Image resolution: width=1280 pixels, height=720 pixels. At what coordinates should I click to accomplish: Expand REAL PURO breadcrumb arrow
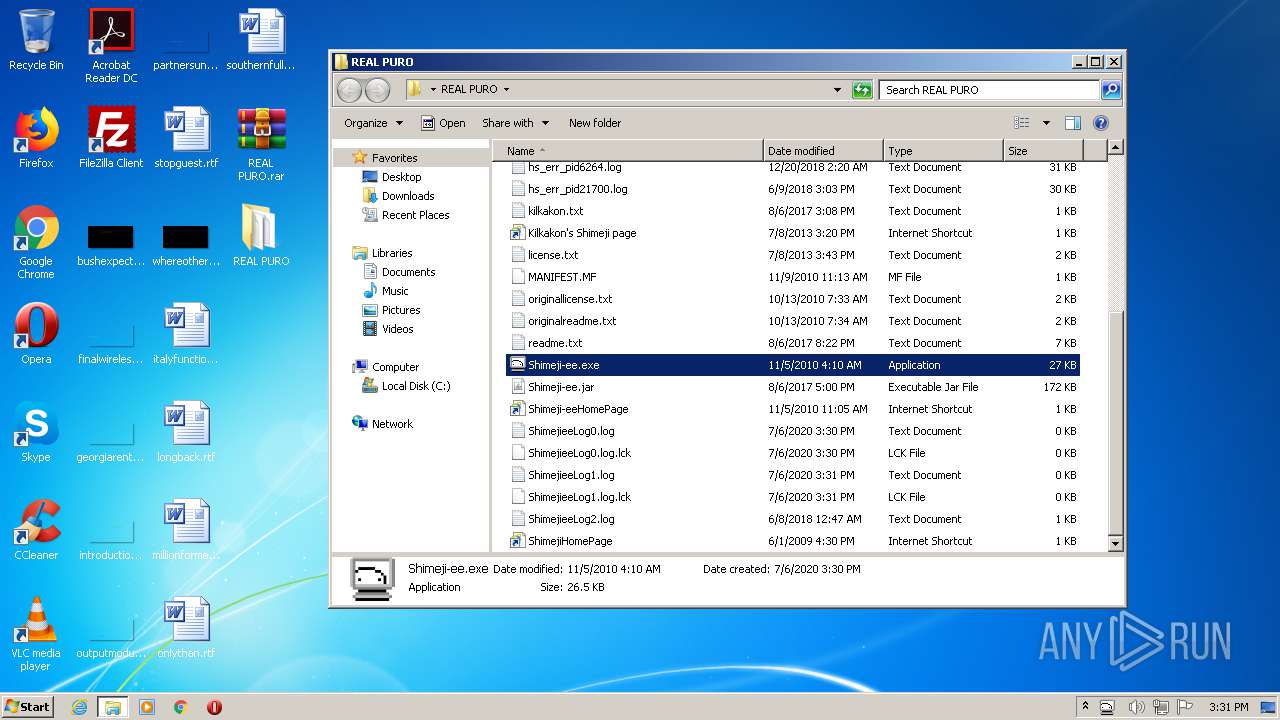click(x=506, y=90)
